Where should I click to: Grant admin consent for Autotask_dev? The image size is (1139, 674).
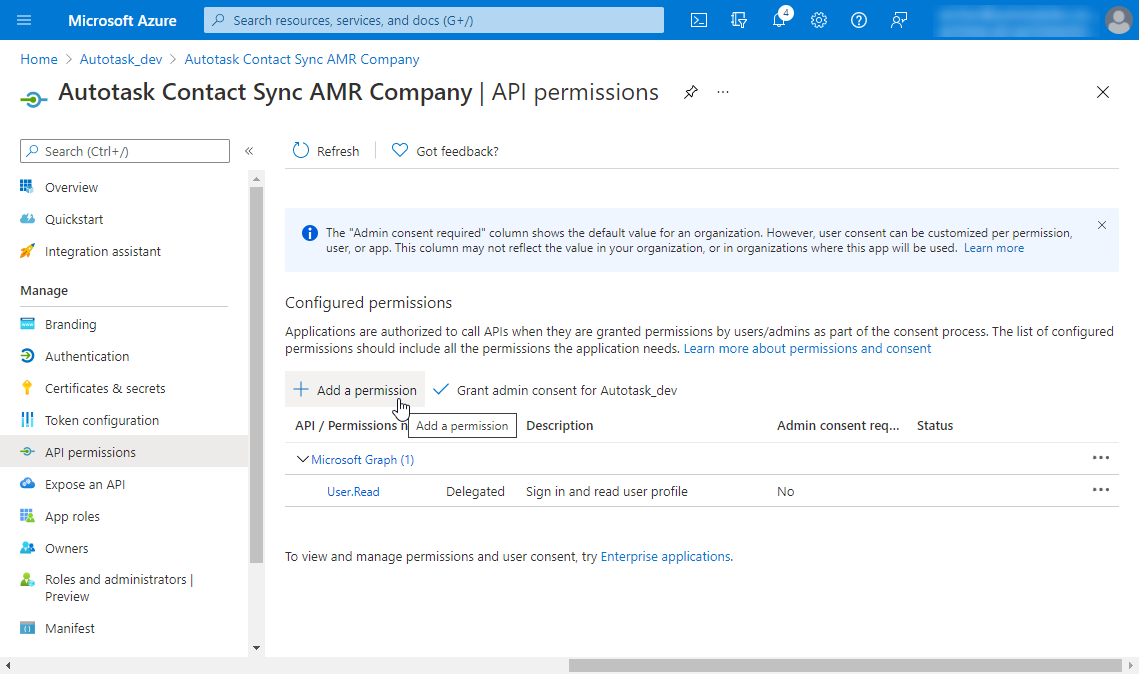point(556,390)
